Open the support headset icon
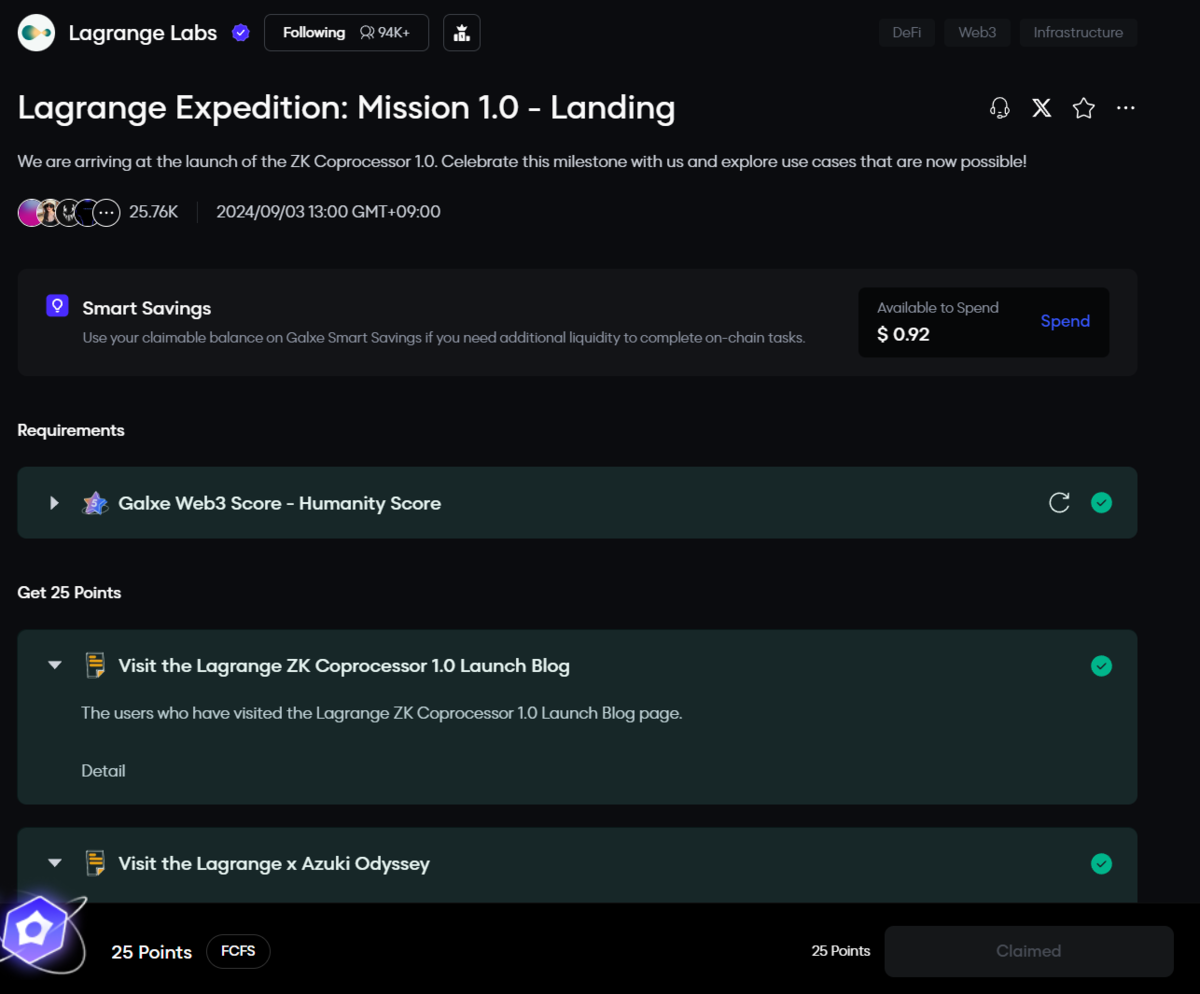The width and height of the screenshot is (1200, 994). [x=999, y=108]
